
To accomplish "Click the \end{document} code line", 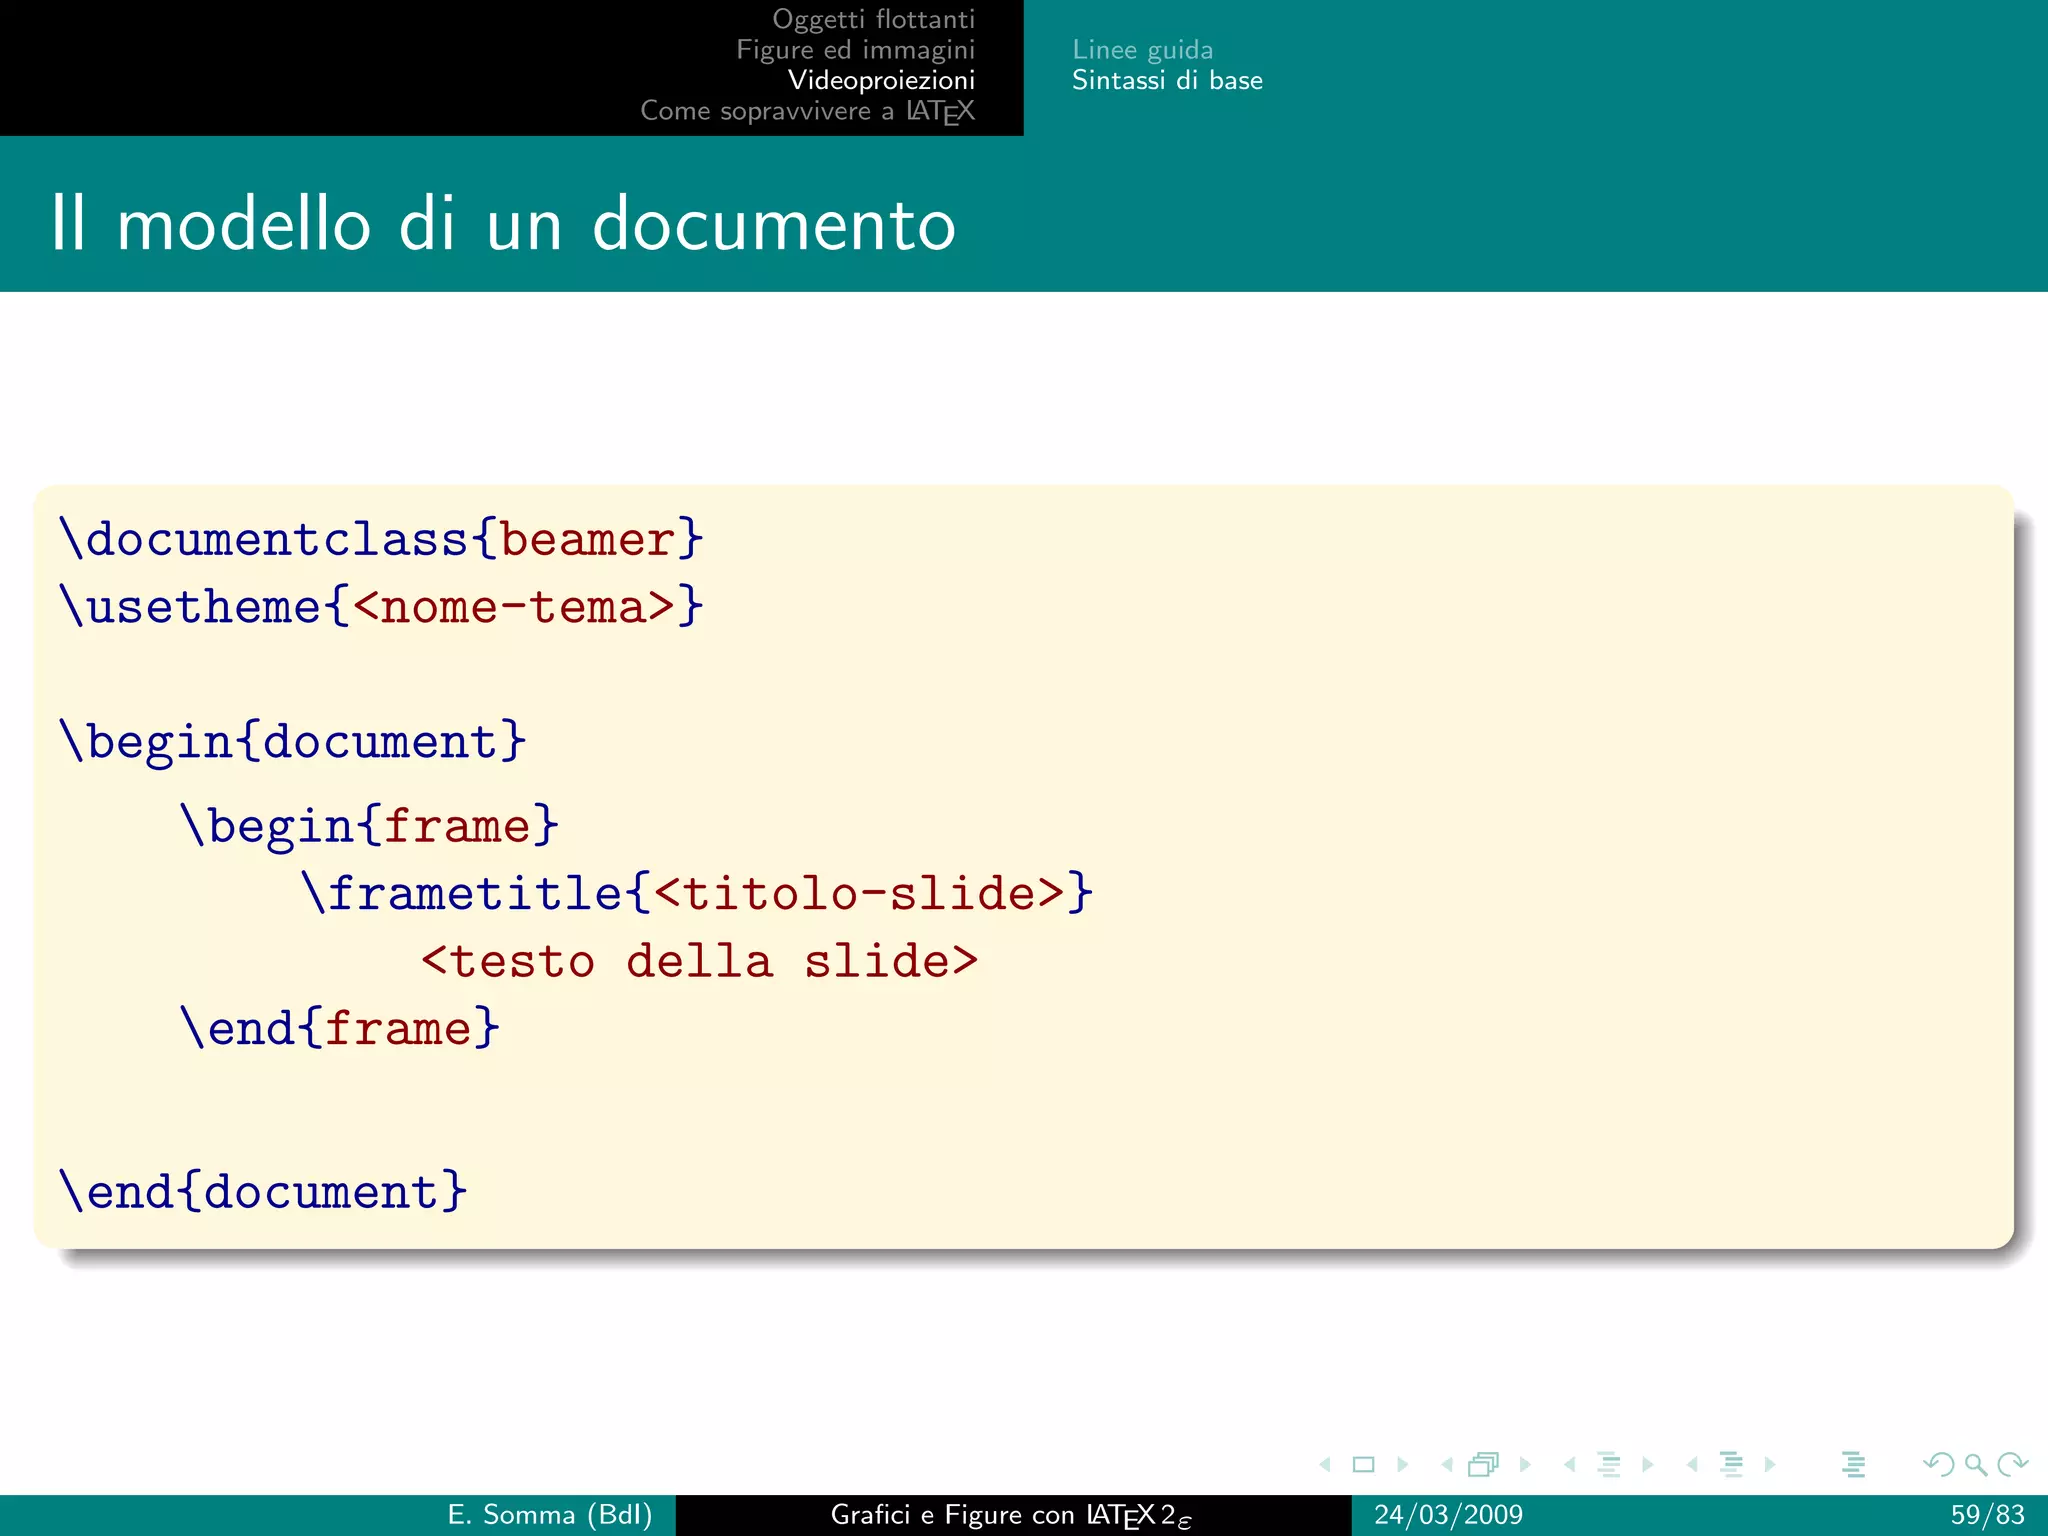I will pyautogui.click(x=263, y=1192).
